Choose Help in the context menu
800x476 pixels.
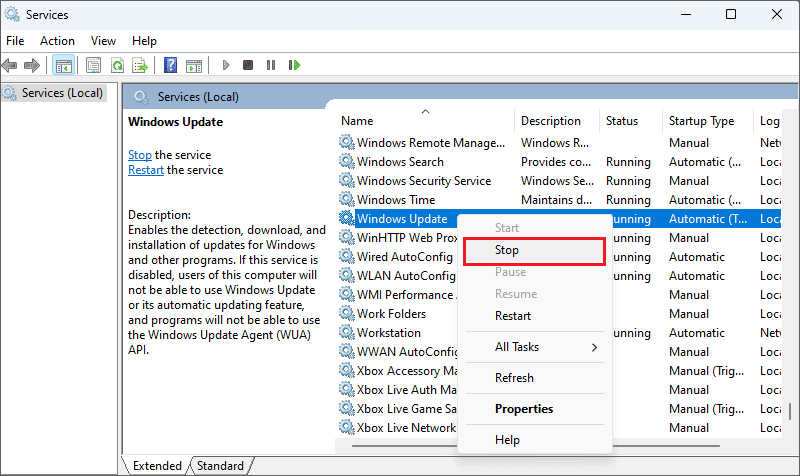[534, 440]
